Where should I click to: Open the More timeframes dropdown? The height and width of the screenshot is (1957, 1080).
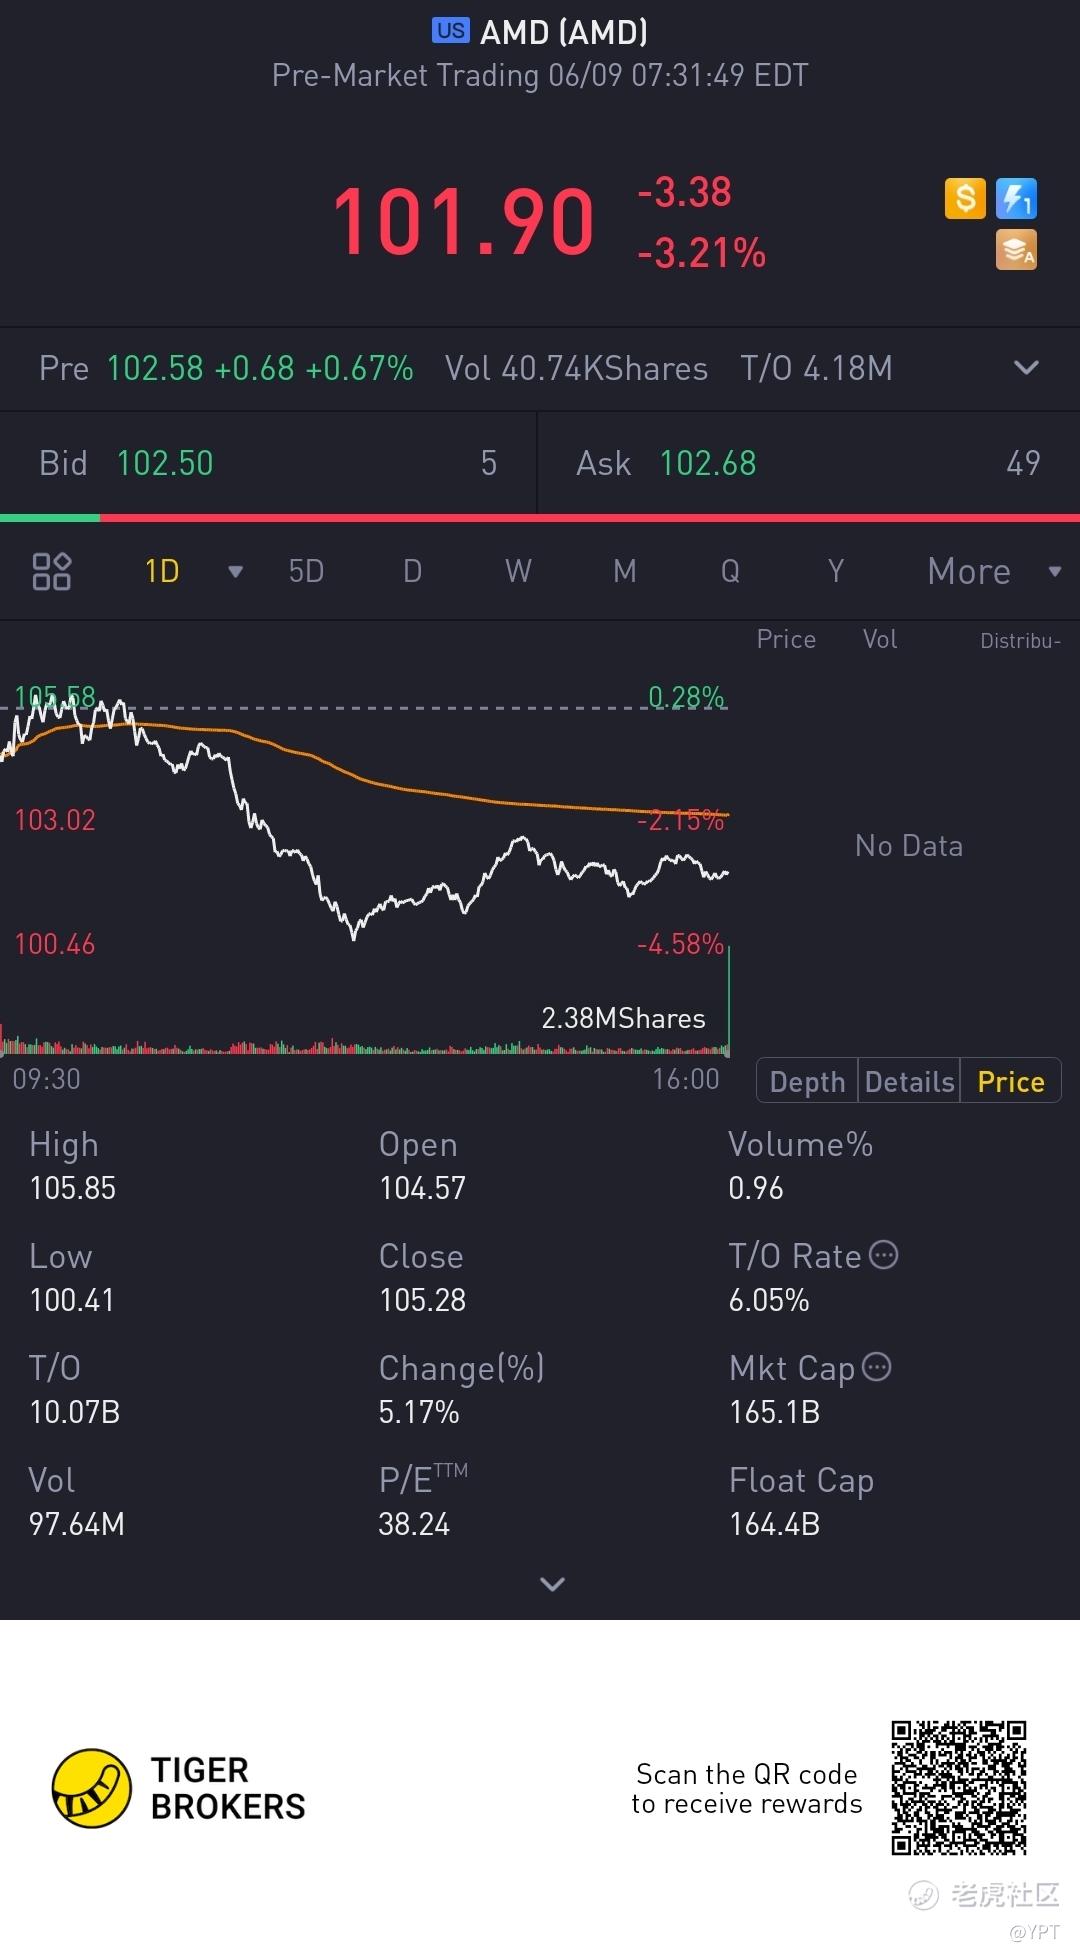coord(993,572)
